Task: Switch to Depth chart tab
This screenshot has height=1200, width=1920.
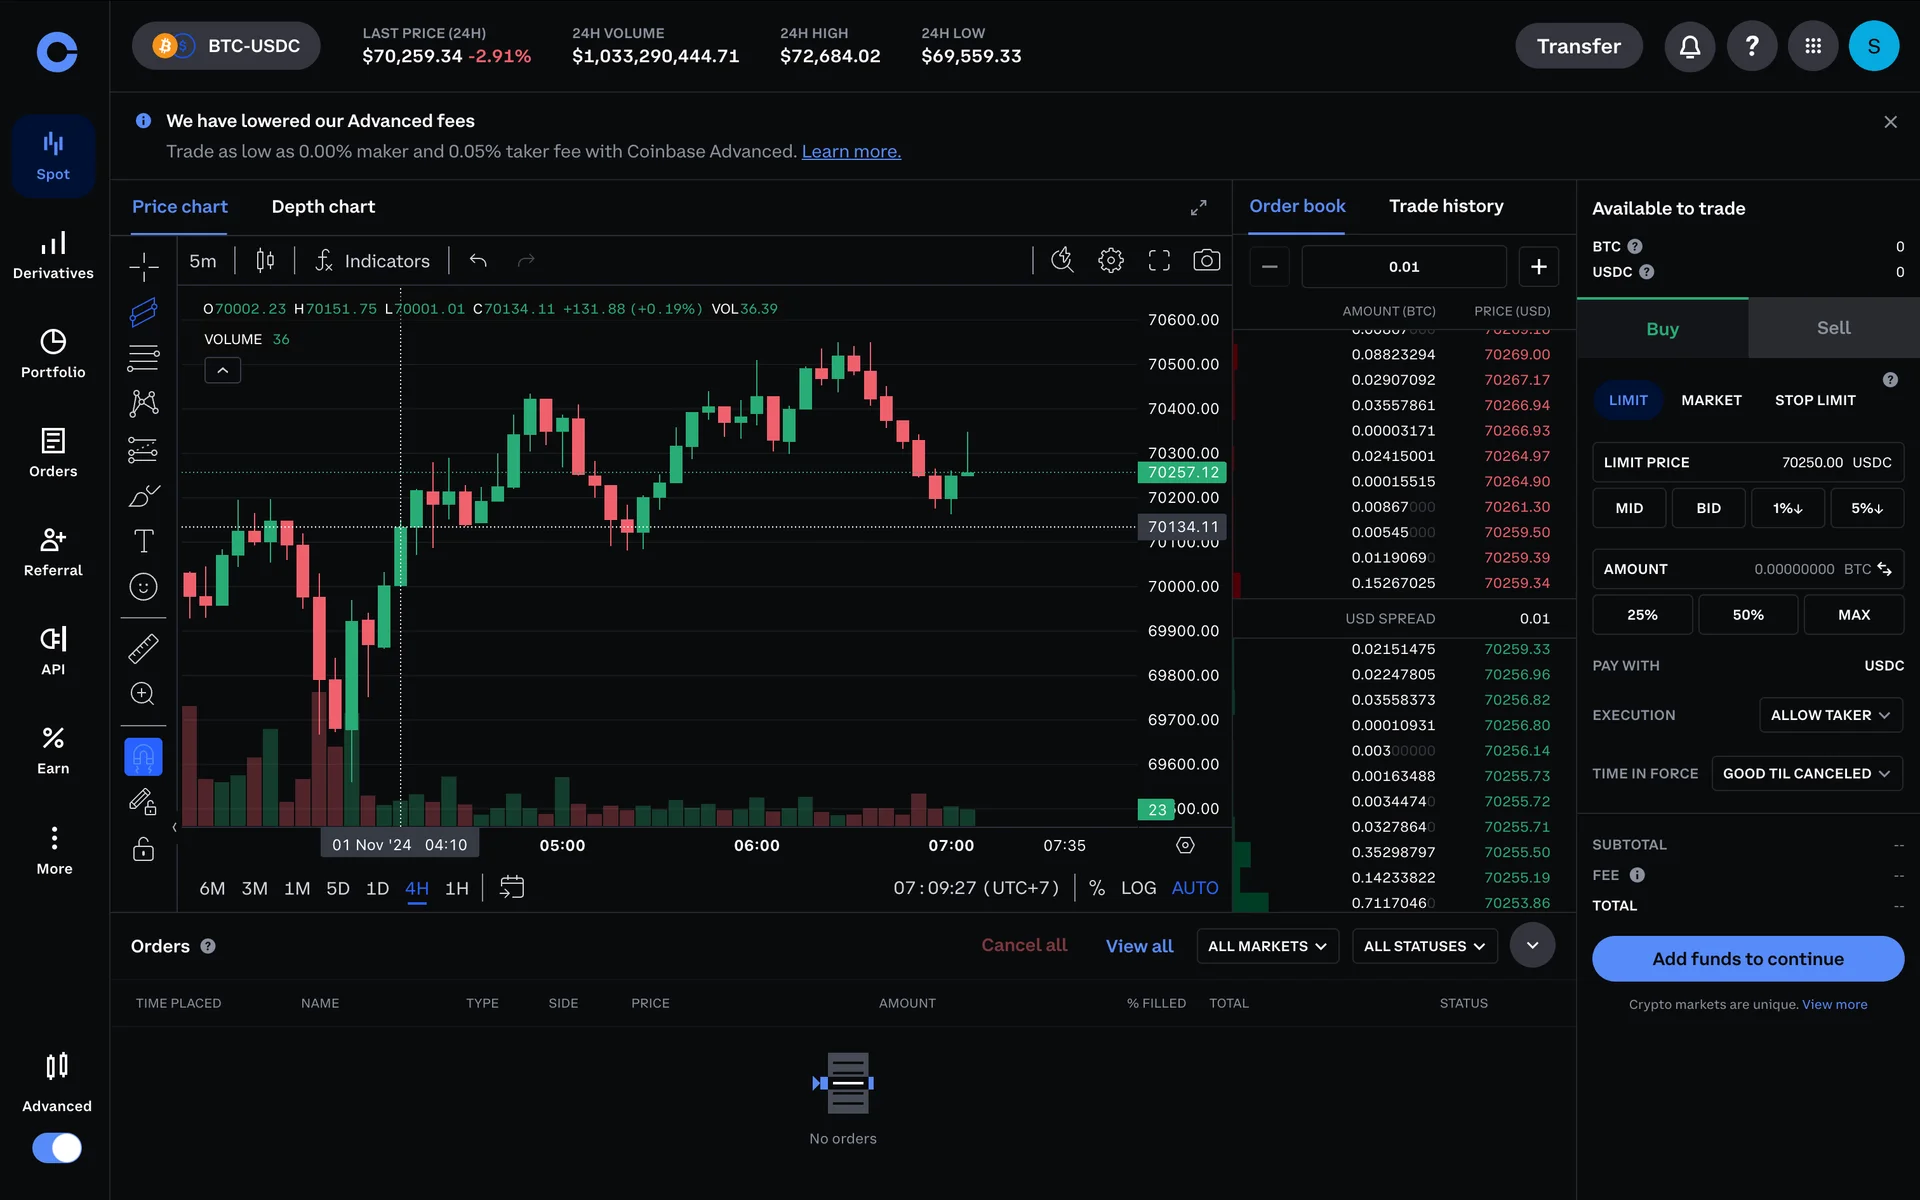Action: 323,207
